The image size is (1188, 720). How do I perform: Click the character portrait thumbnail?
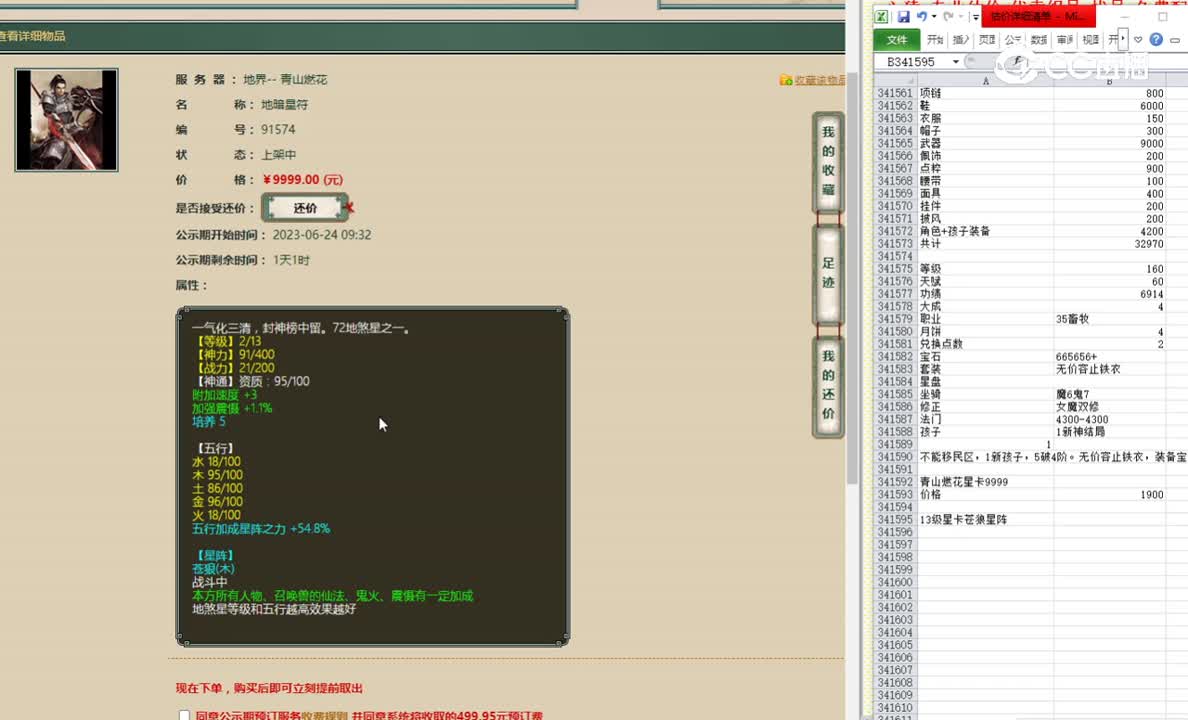pyautogui.click(x=66, y=120)
